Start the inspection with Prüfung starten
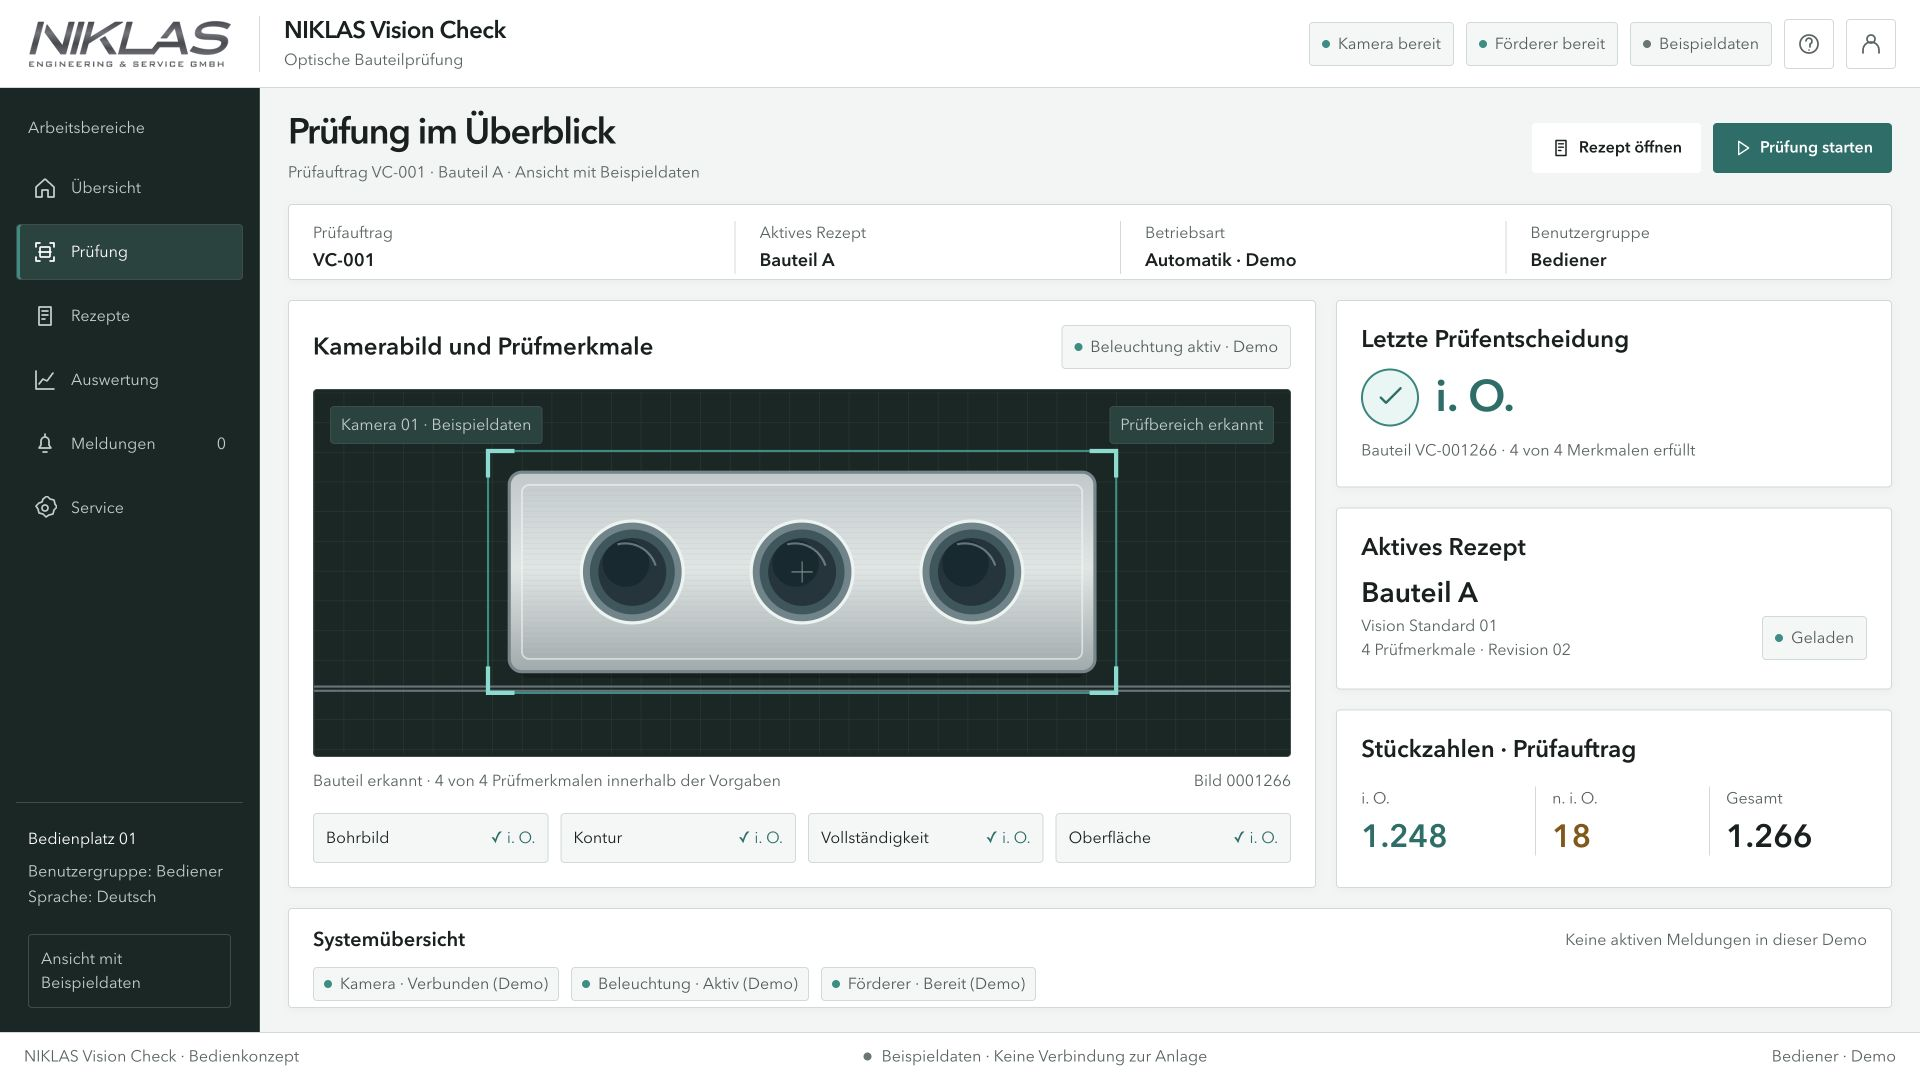 click(1801, 148)
